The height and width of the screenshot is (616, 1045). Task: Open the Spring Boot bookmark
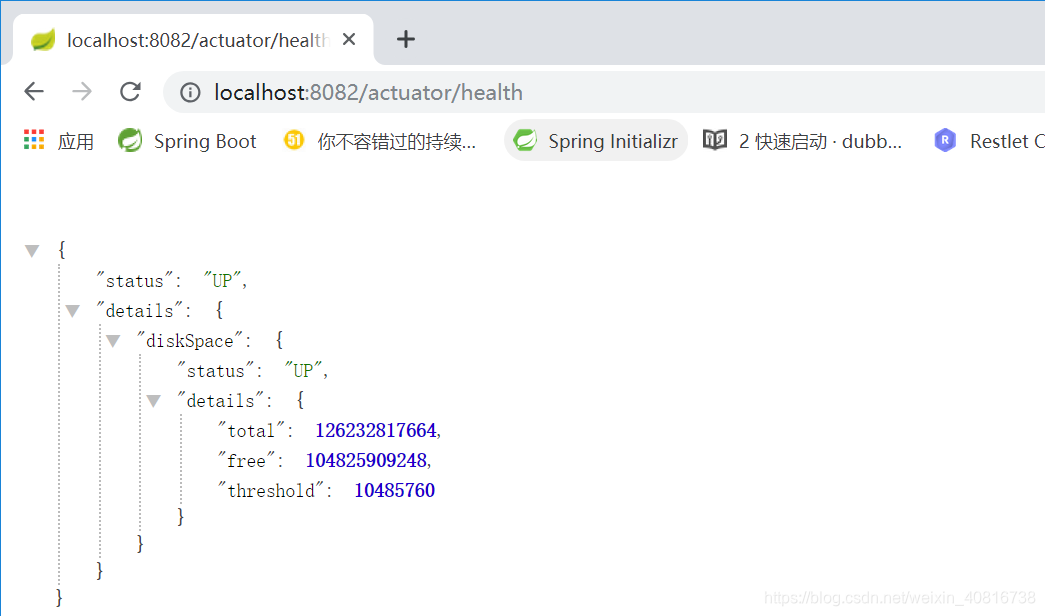pyautogui.click(x=187, y=141)
